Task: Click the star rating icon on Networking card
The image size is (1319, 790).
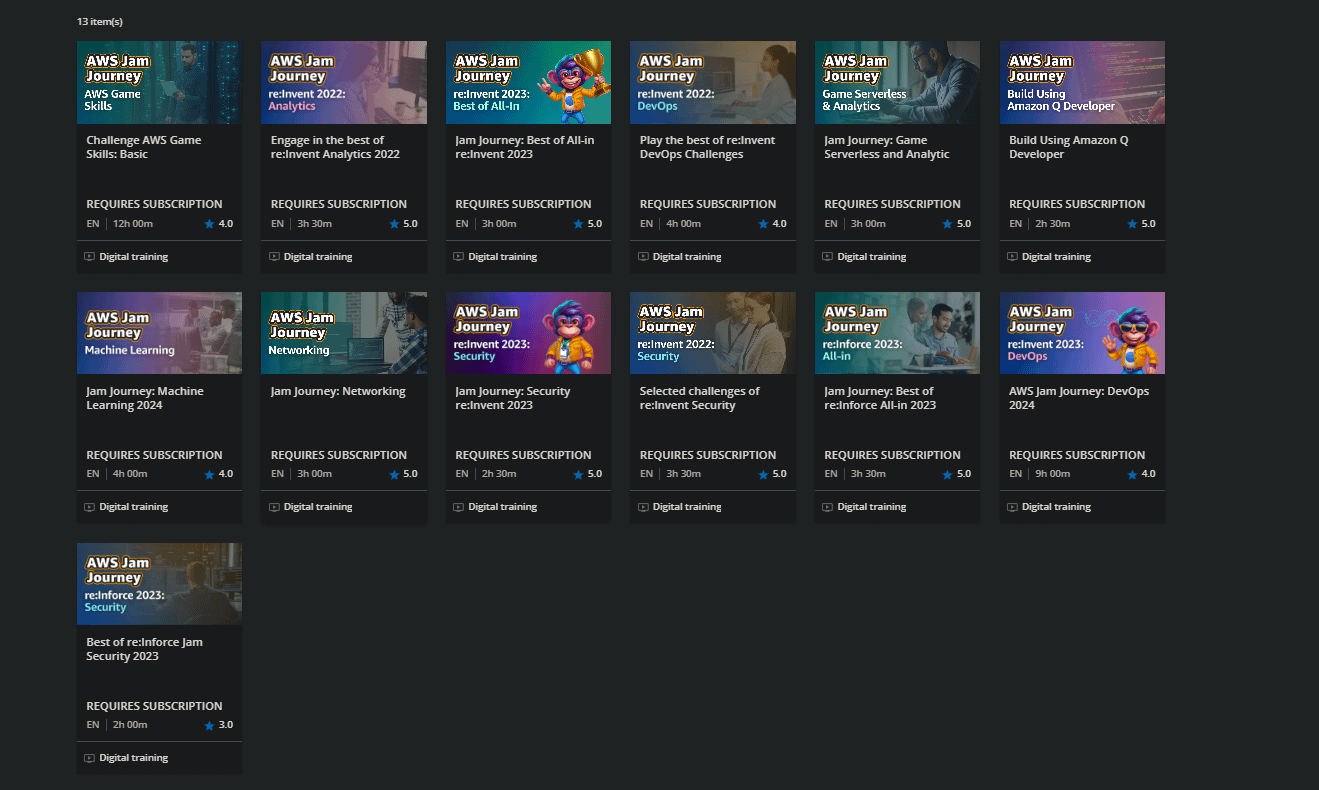Action: pos(394,475)
